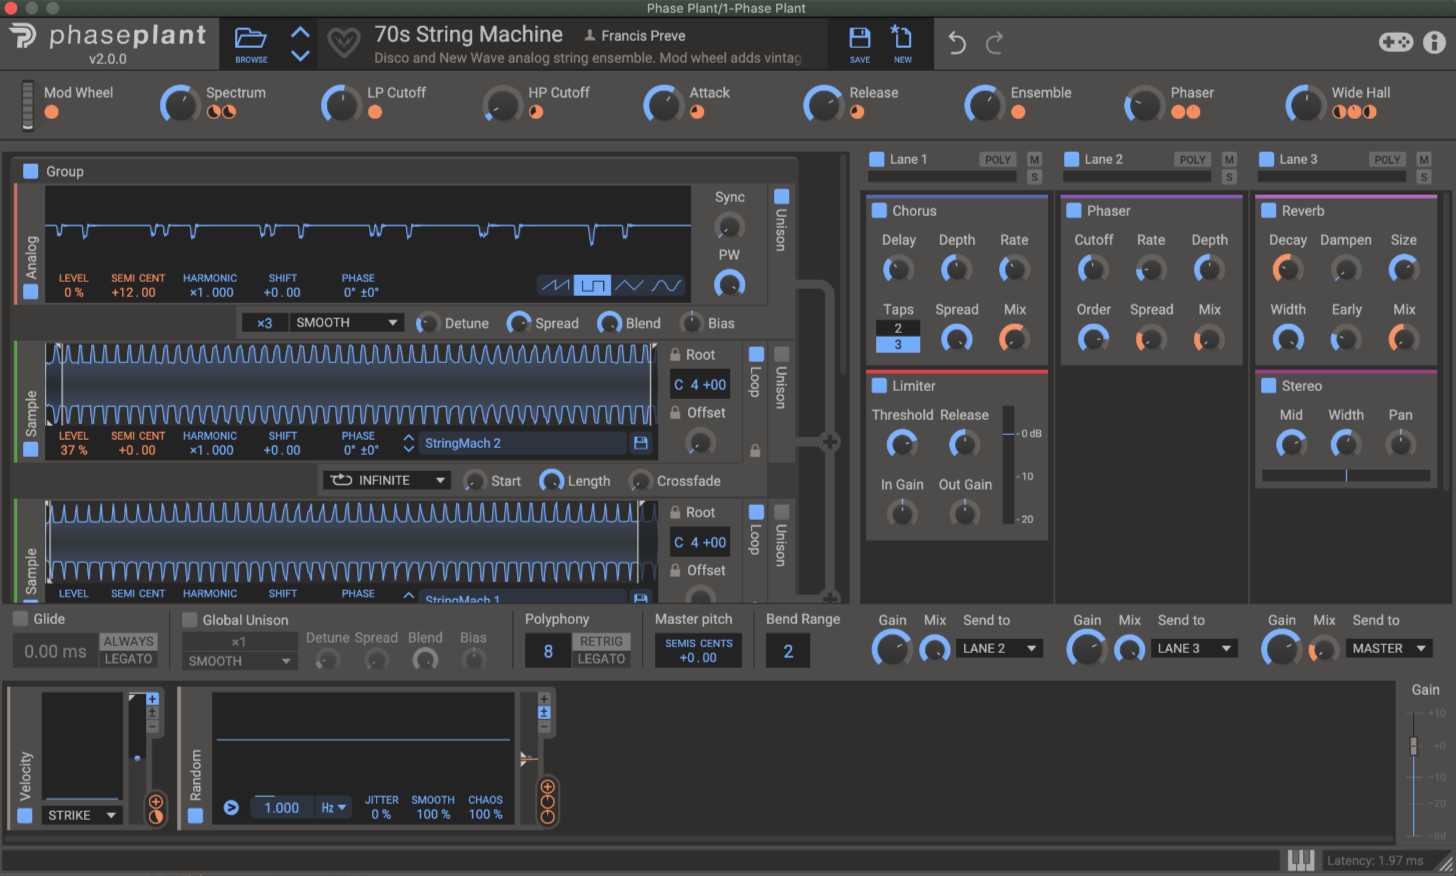Disable the Chorus effect
The height and width of the screenshot is (876, 1456).
(880, 211)
